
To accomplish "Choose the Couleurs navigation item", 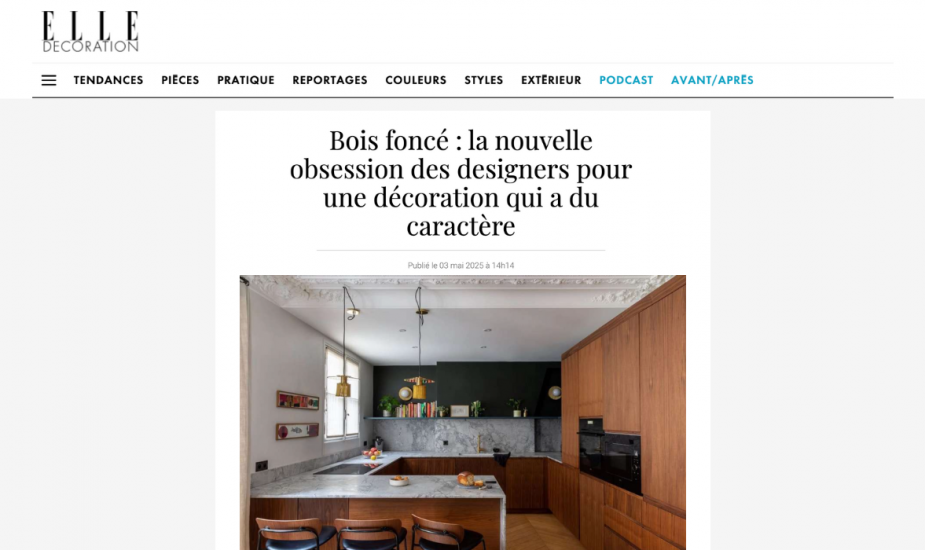I will tap(416, 80).
